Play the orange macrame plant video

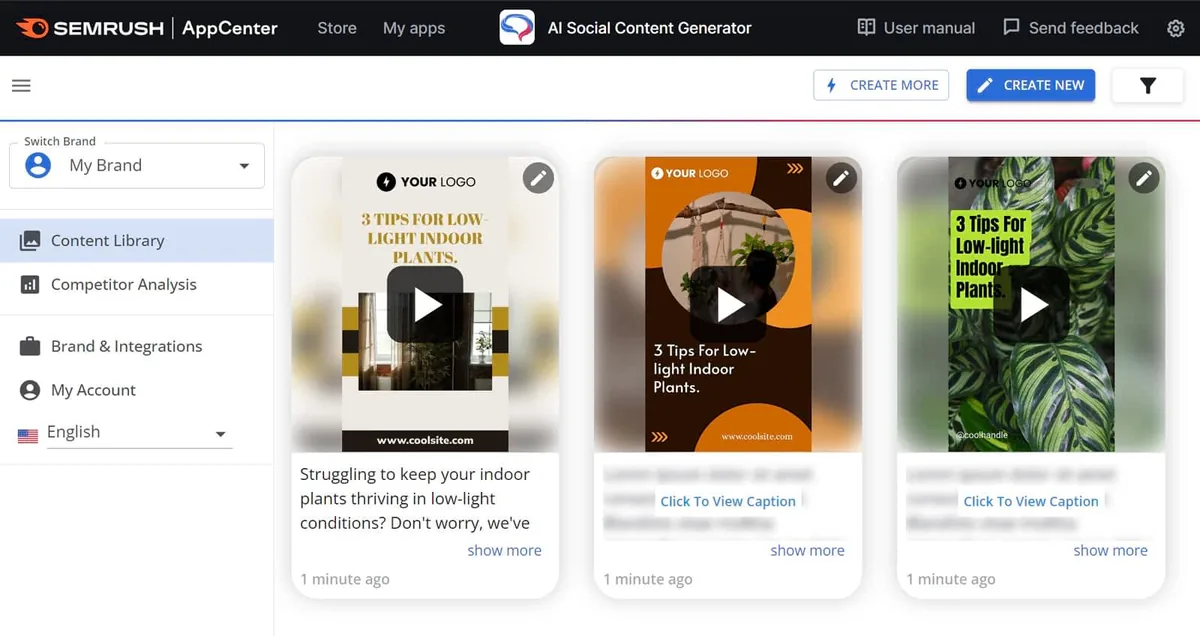click(728, 305)
